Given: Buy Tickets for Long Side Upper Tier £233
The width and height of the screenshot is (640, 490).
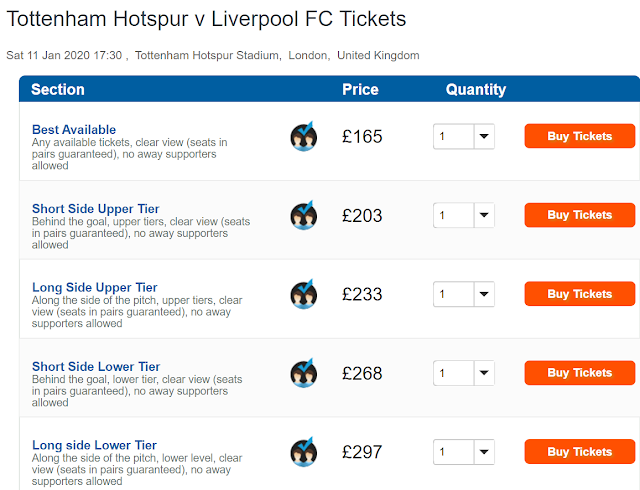Looking at the screenshot, I should (580, 294).
